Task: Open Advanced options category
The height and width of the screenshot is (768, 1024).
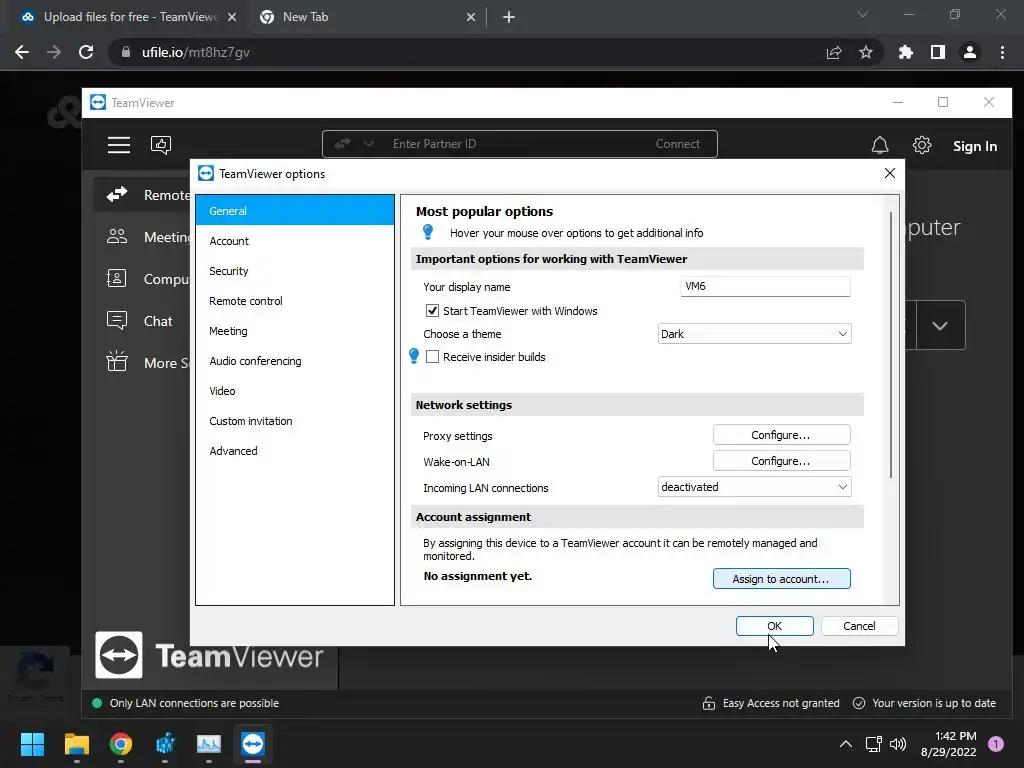Action: (295, 451)
